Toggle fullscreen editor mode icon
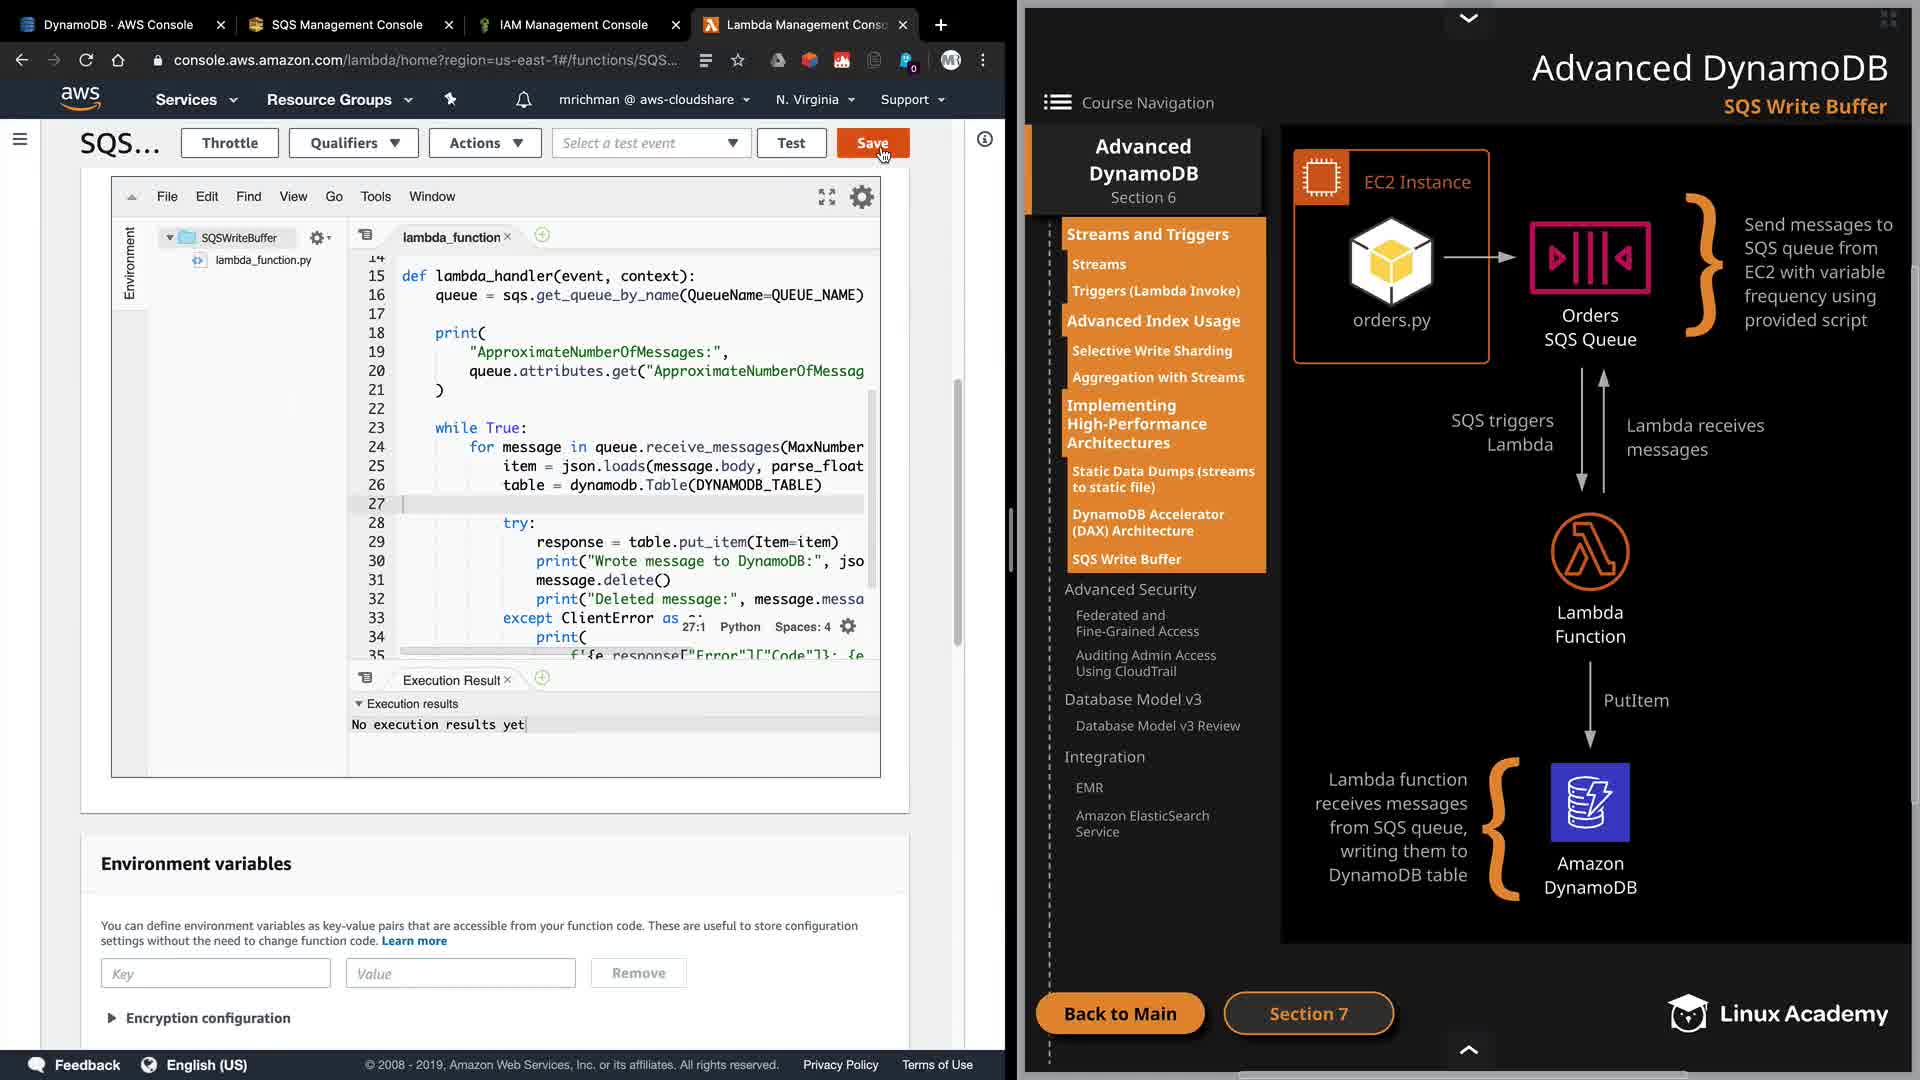This screenshot has height=1080, width=1920. pos(826,197)
